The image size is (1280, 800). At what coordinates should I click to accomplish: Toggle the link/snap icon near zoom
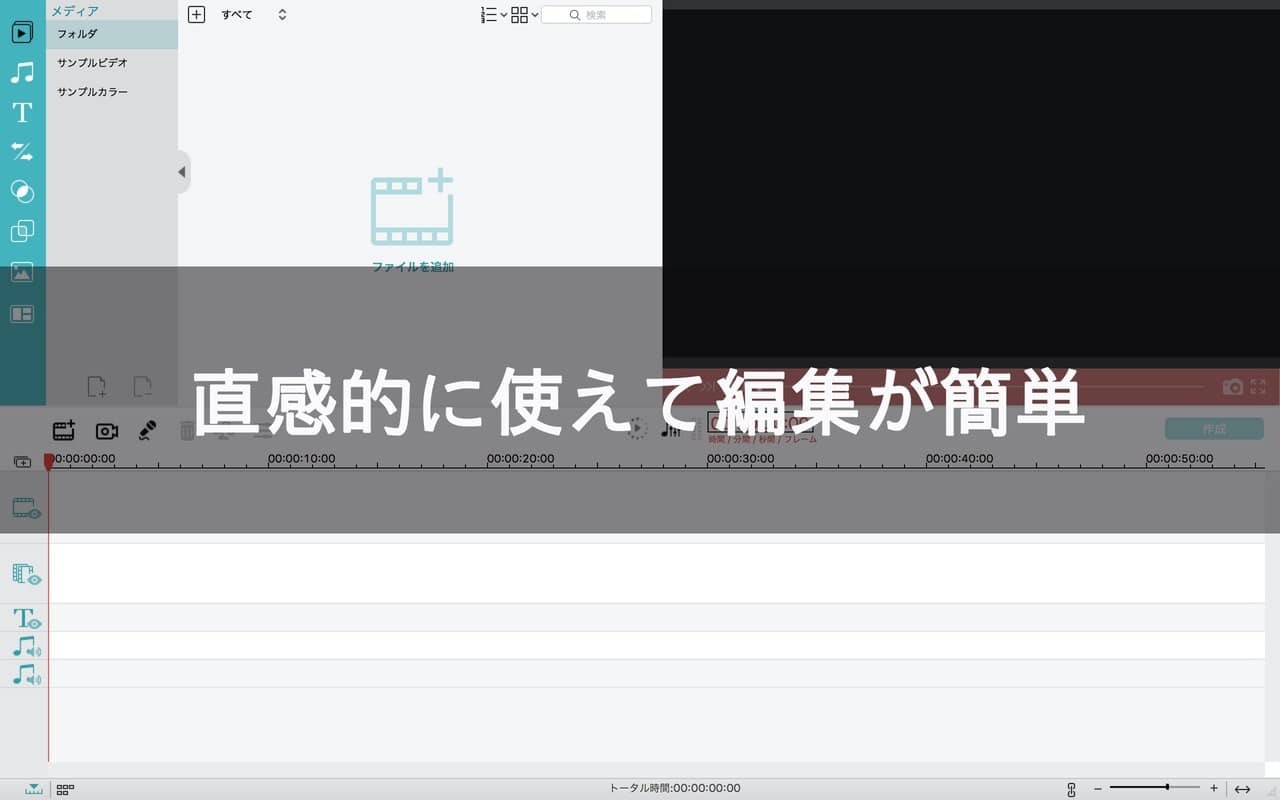1071,789
